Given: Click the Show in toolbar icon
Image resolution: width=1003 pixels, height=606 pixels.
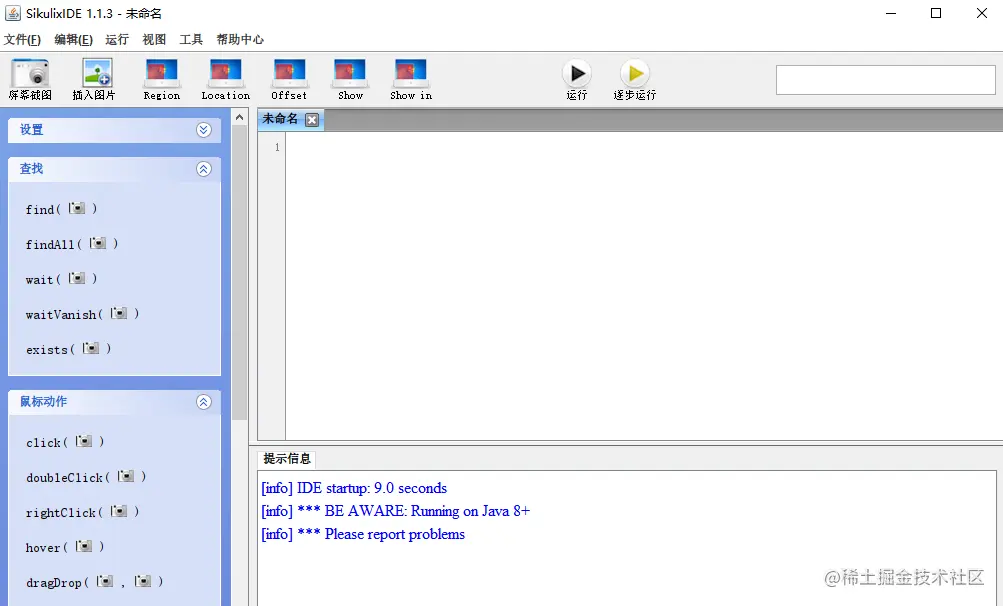Looking at the screenshot, I should pos(411,72).
